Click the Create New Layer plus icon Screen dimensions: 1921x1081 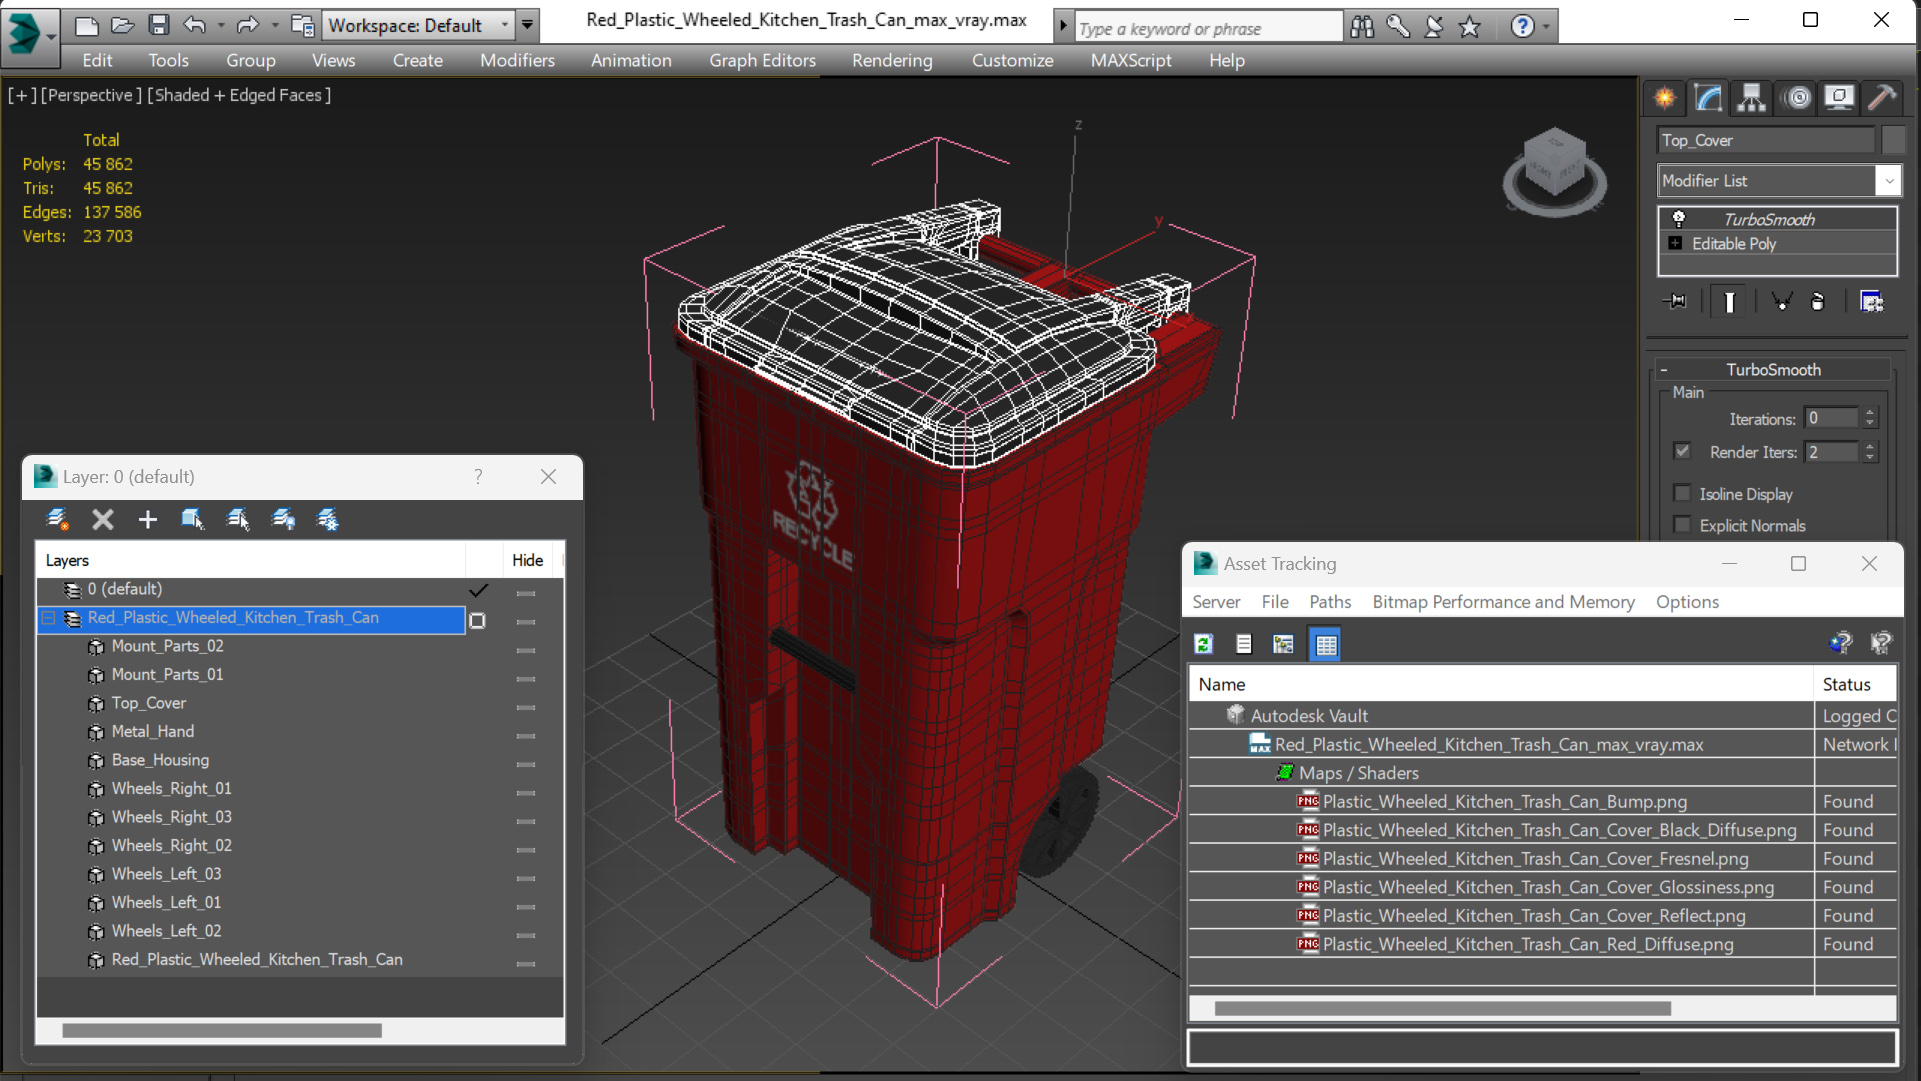[147, 519]
